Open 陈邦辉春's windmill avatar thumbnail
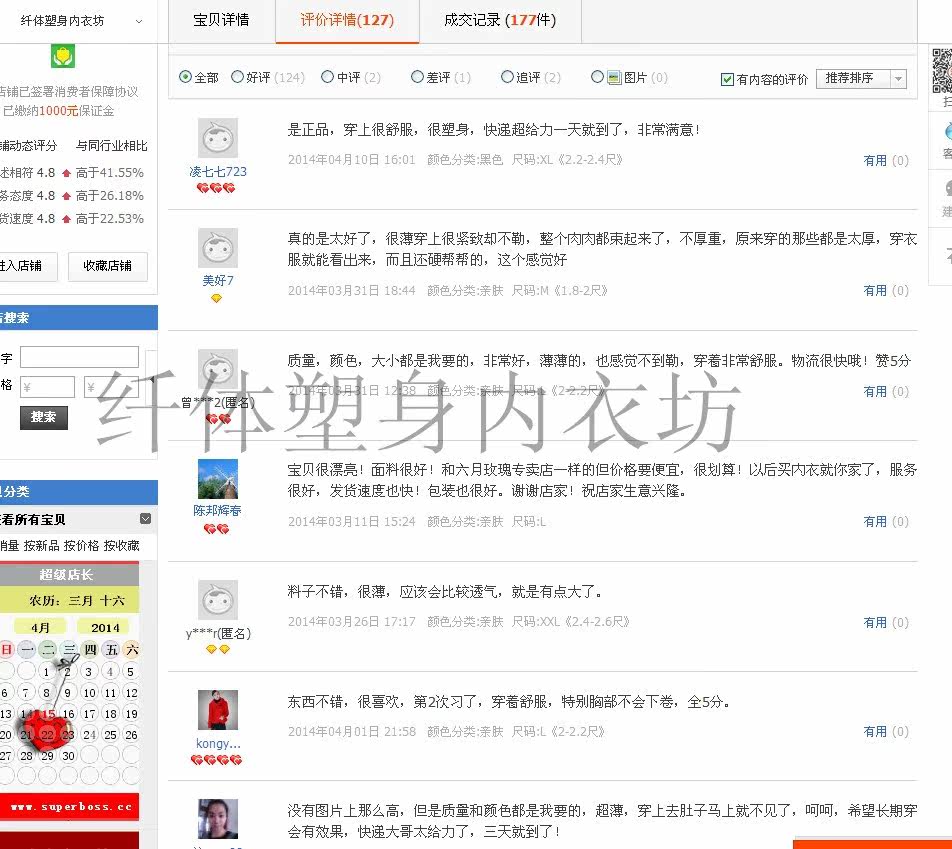 click(x=218, y=479)
